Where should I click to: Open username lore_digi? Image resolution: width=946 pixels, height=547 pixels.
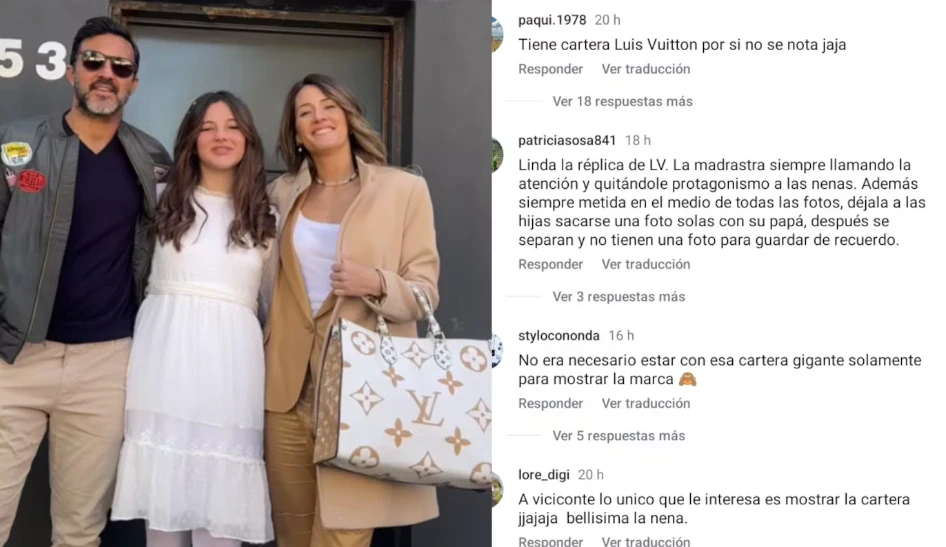point(544,475)
